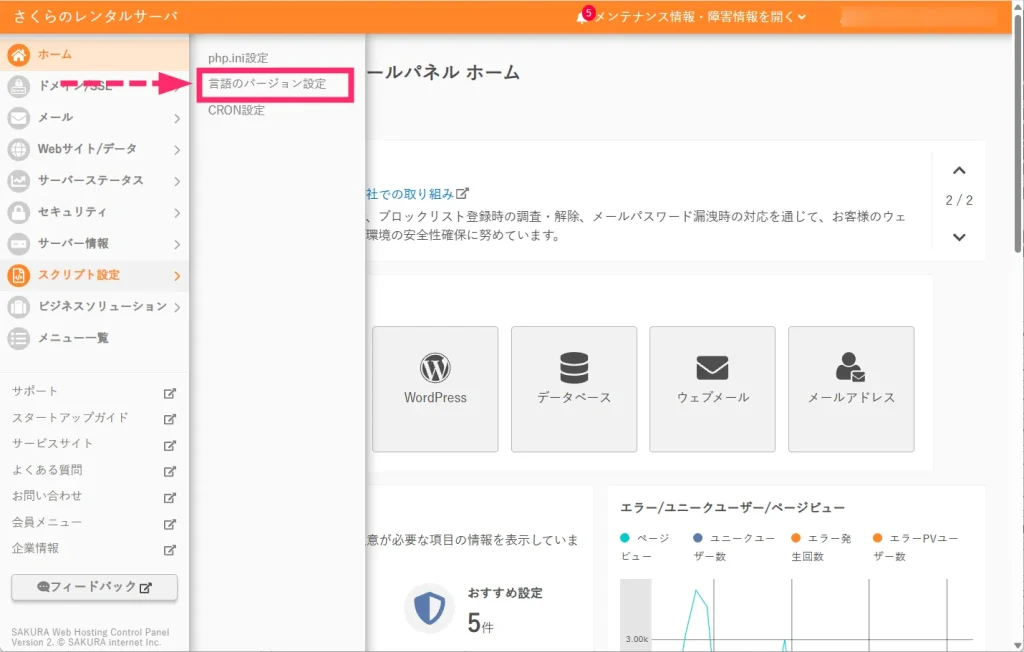This screenshot has height=652, width=1024.
Task: Expand the ビジネスソリューション chevron
Action: click(177, 307)
